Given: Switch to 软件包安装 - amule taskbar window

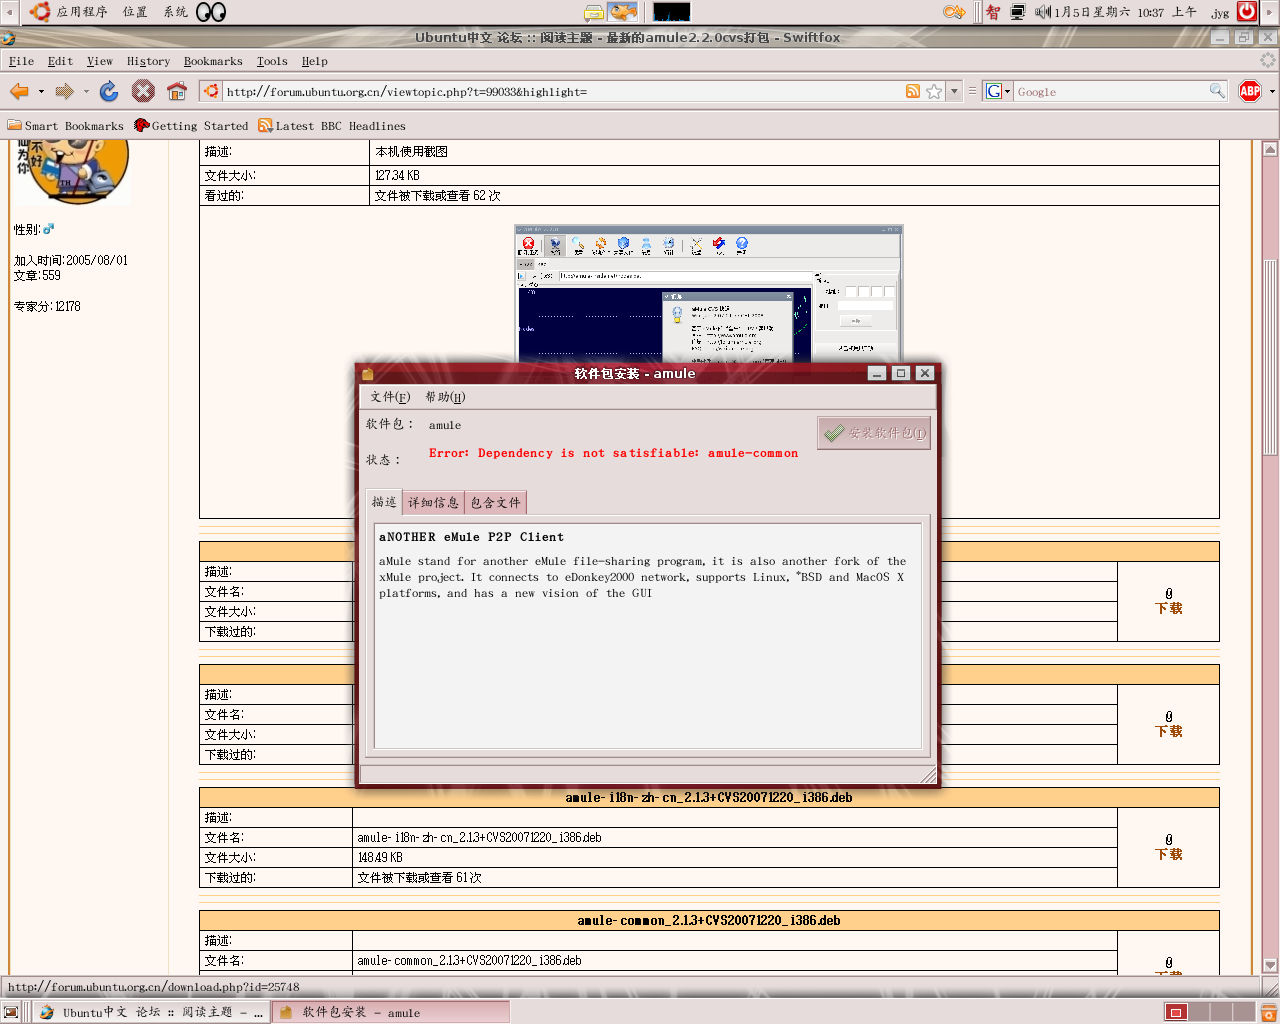Looking at the screenshot, I should [x=392, y=1012].
